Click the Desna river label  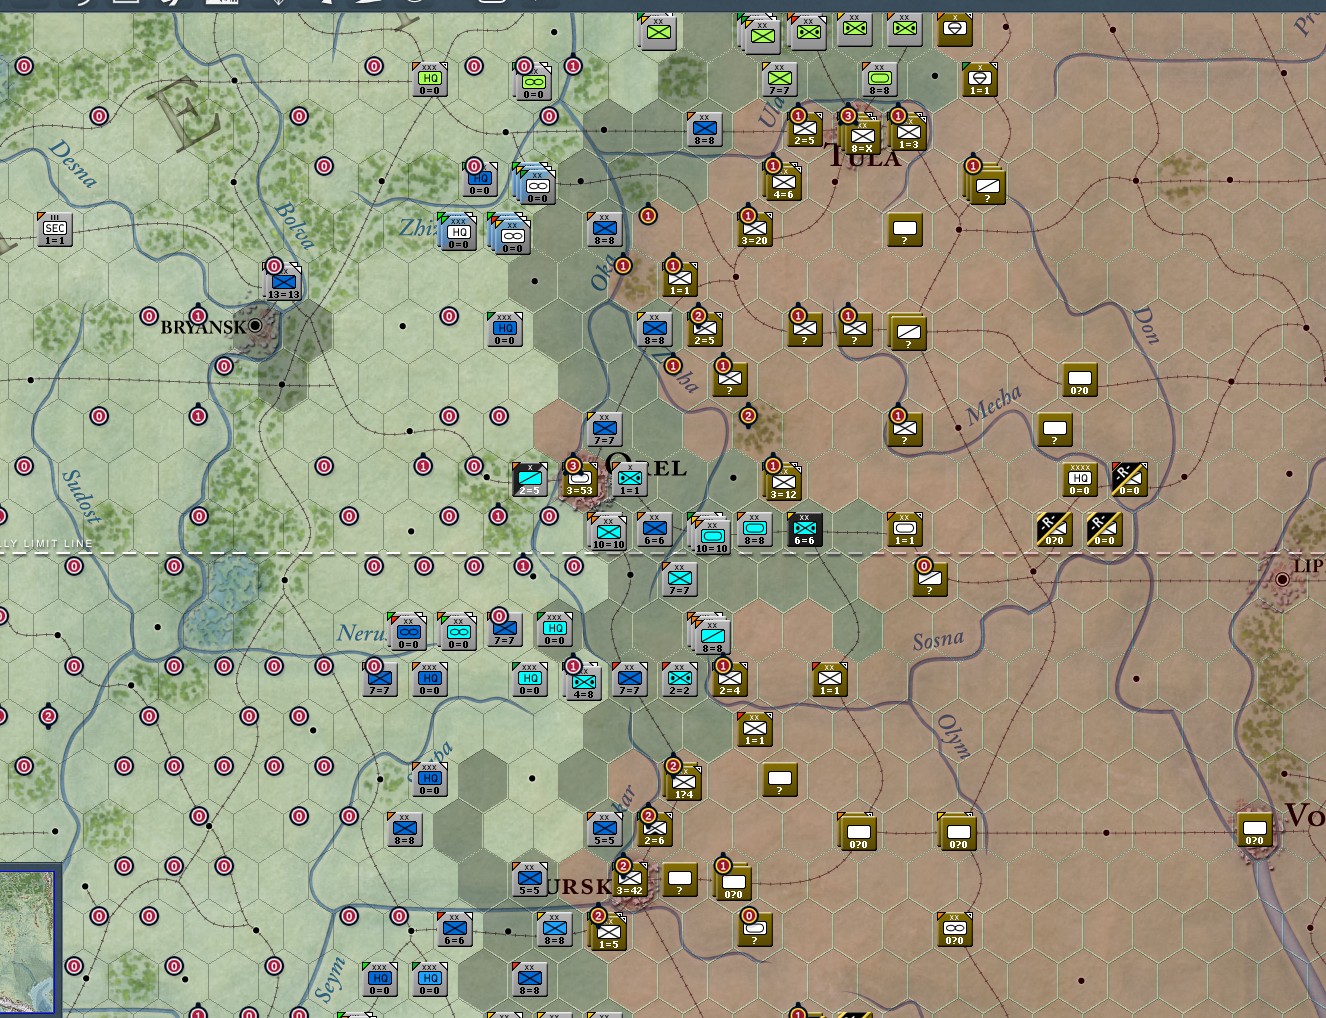tap(74, 164)
